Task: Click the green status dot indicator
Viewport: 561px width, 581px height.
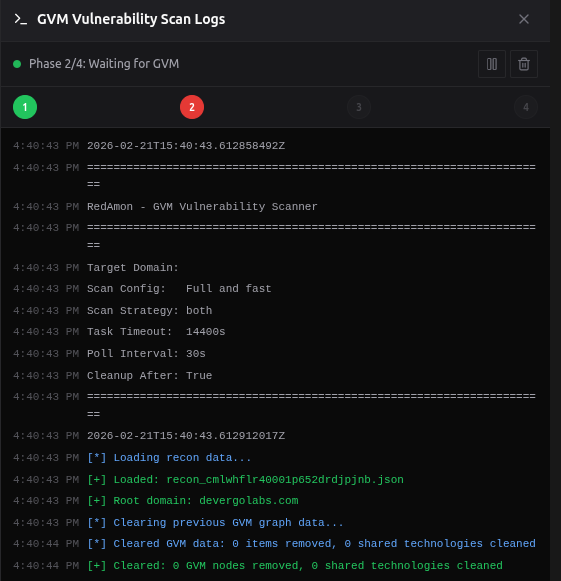Action: tap(17, 64)
